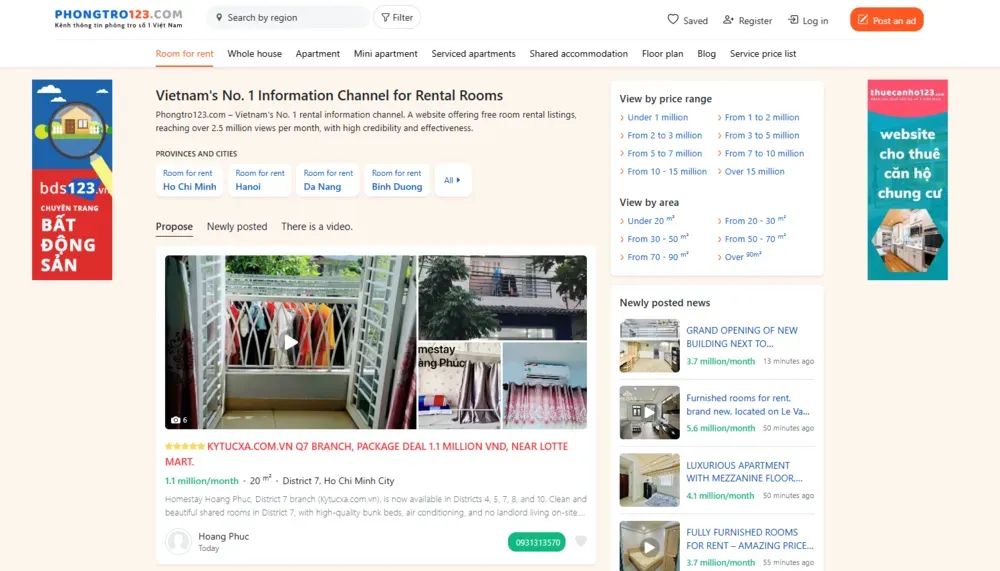The height and width of the screenshot is (571, 1000).
Task: Open the Serviced apartments menu item
Action: click(x=473, y=54)
